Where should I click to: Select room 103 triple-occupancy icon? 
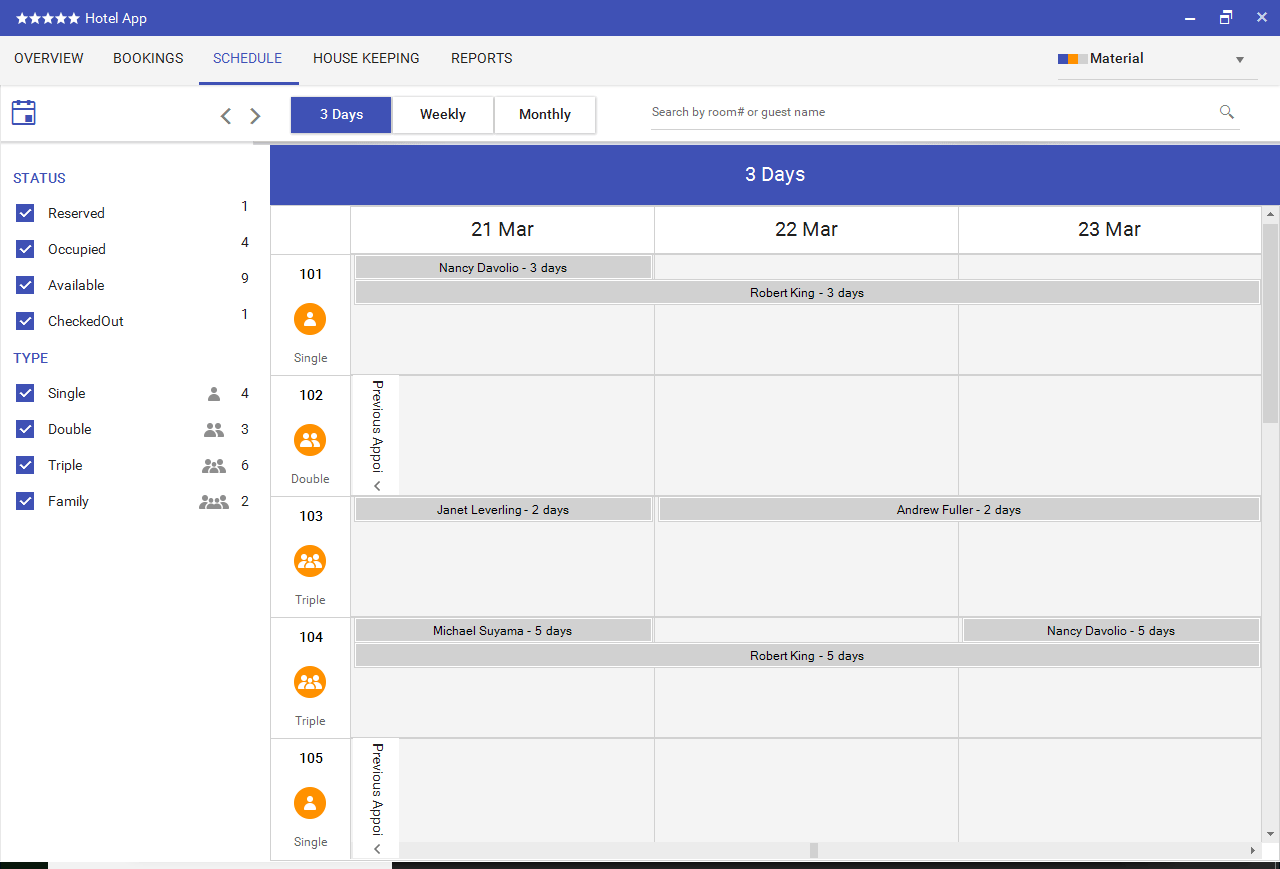point(310,561)
